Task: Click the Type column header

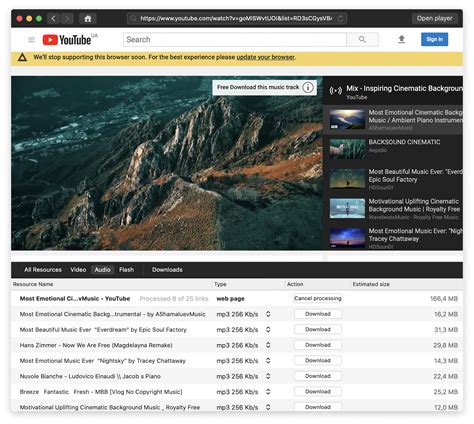Action: pos(220,284)
